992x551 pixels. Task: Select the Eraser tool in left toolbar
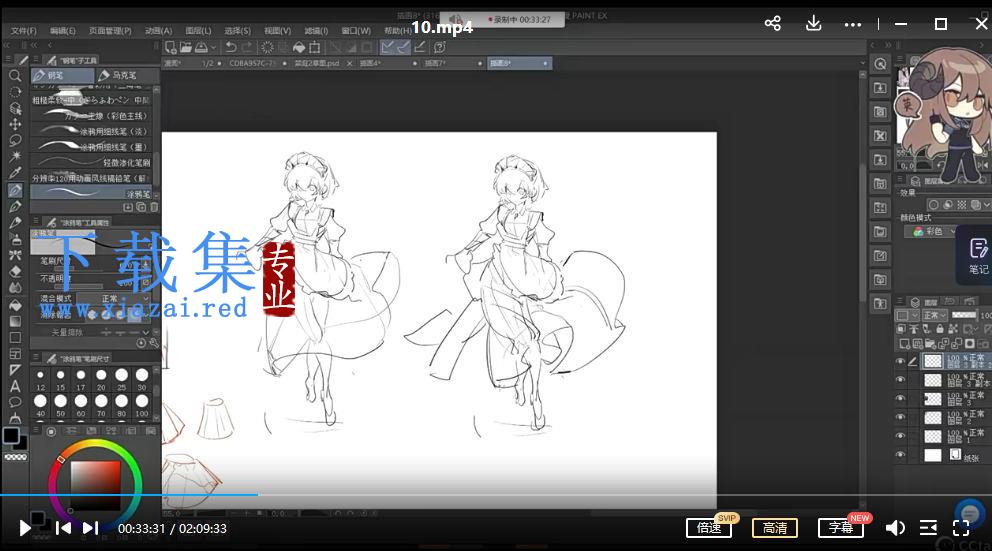[x=15, y=271]
